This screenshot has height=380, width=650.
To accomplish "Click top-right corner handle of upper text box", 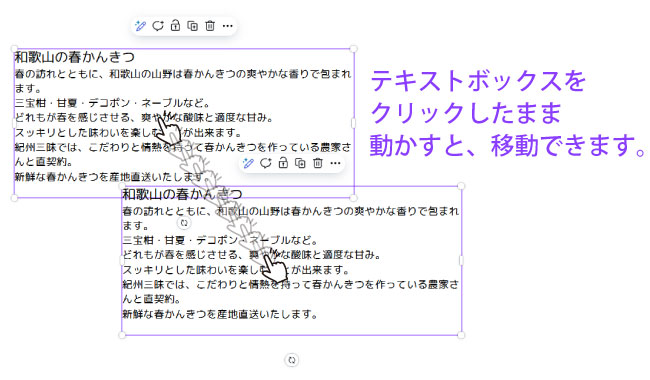I will click(353, 49).
